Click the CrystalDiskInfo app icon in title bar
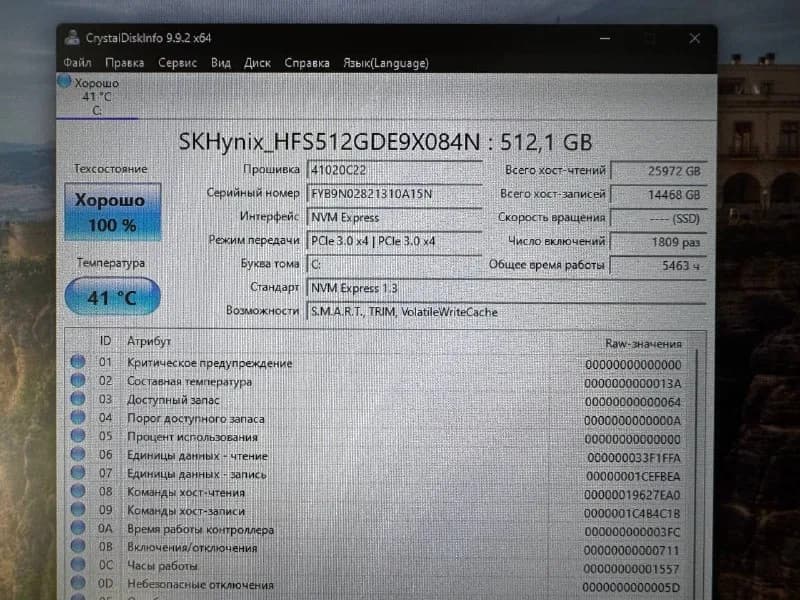This screenshot has width=800, height=600. [x=72, y=38]
